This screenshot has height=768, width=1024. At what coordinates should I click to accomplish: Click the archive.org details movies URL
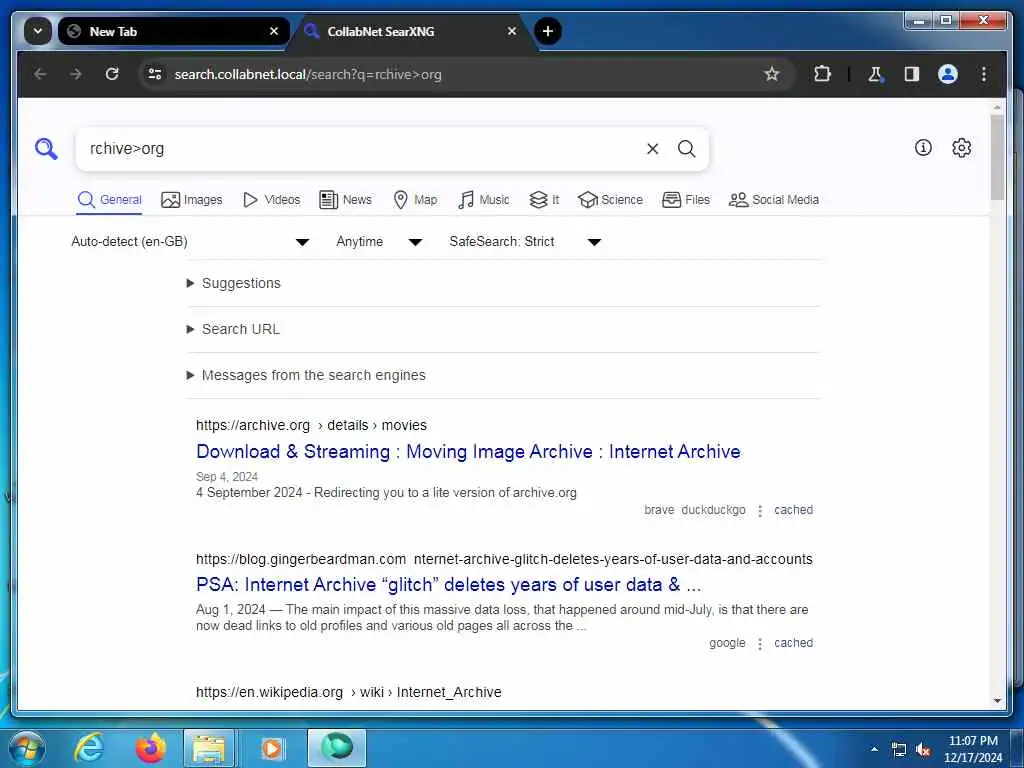(311, 425)
